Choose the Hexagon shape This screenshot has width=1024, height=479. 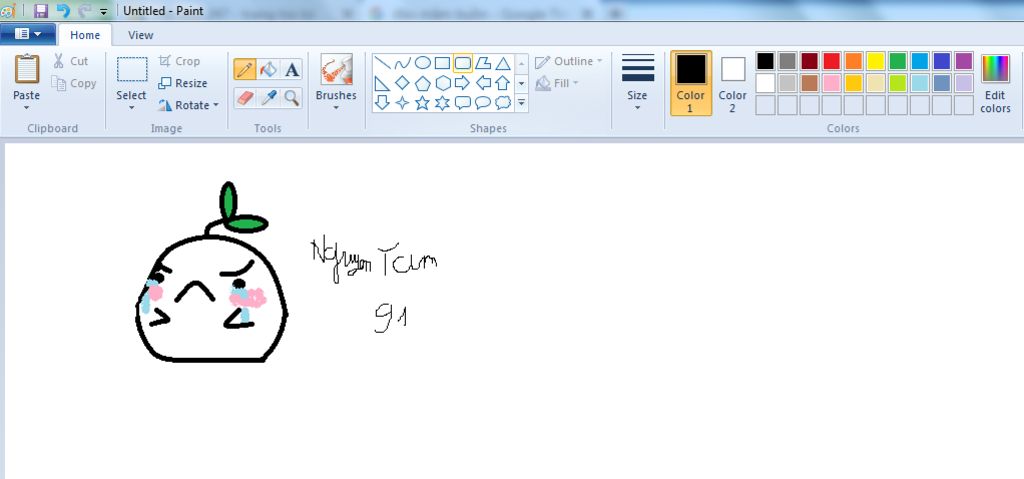pyautogui.click(x=443, y=83)
